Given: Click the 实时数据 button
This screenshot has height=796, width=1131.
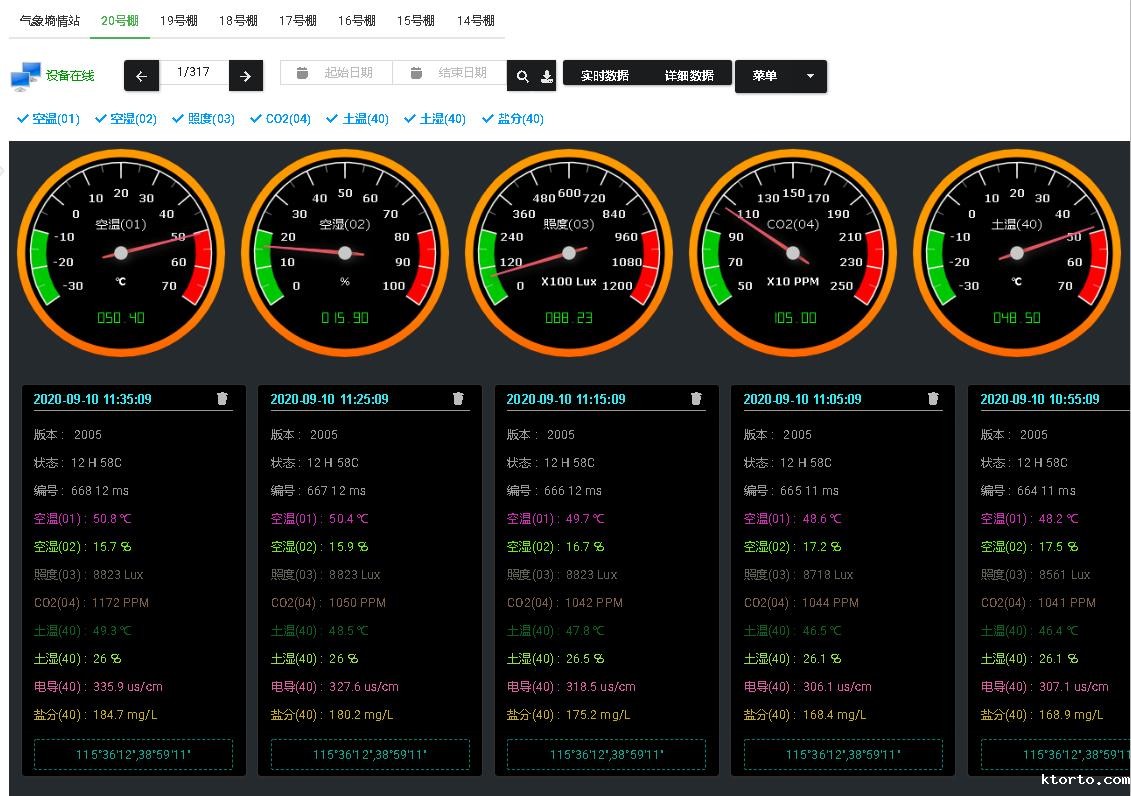Looking at the screenshot, I should tap(605, 75).
